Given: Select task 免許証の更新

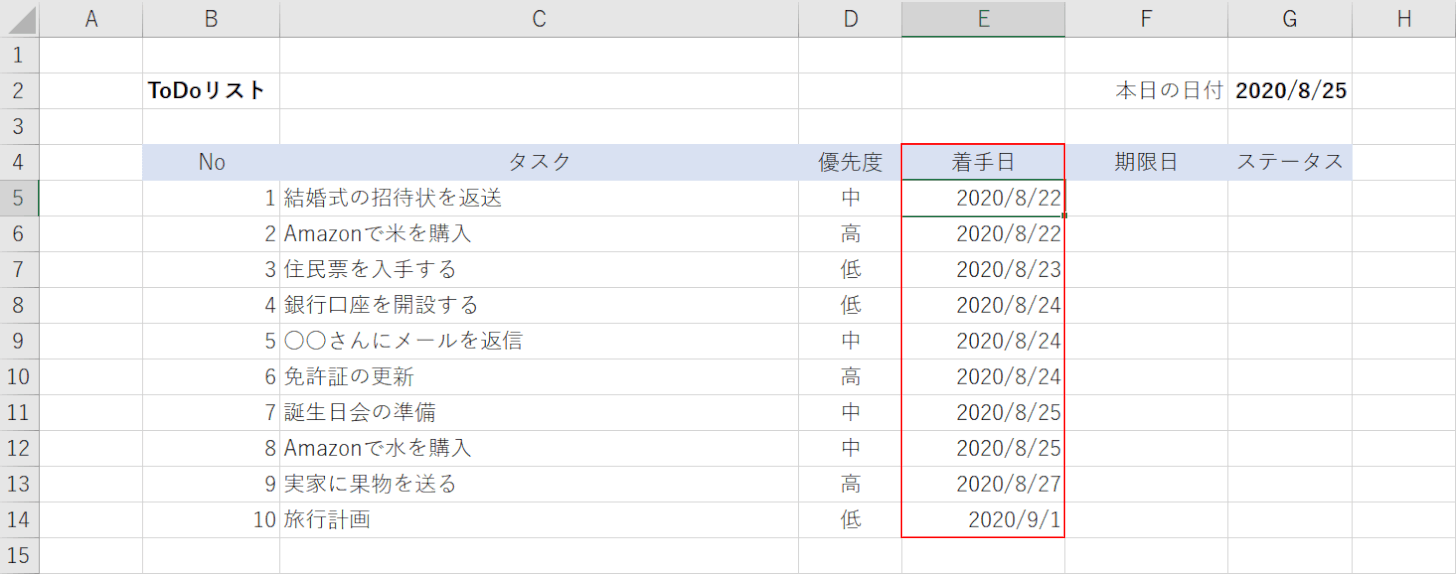Looking at the screenshot, I should [x=539, y=377].
